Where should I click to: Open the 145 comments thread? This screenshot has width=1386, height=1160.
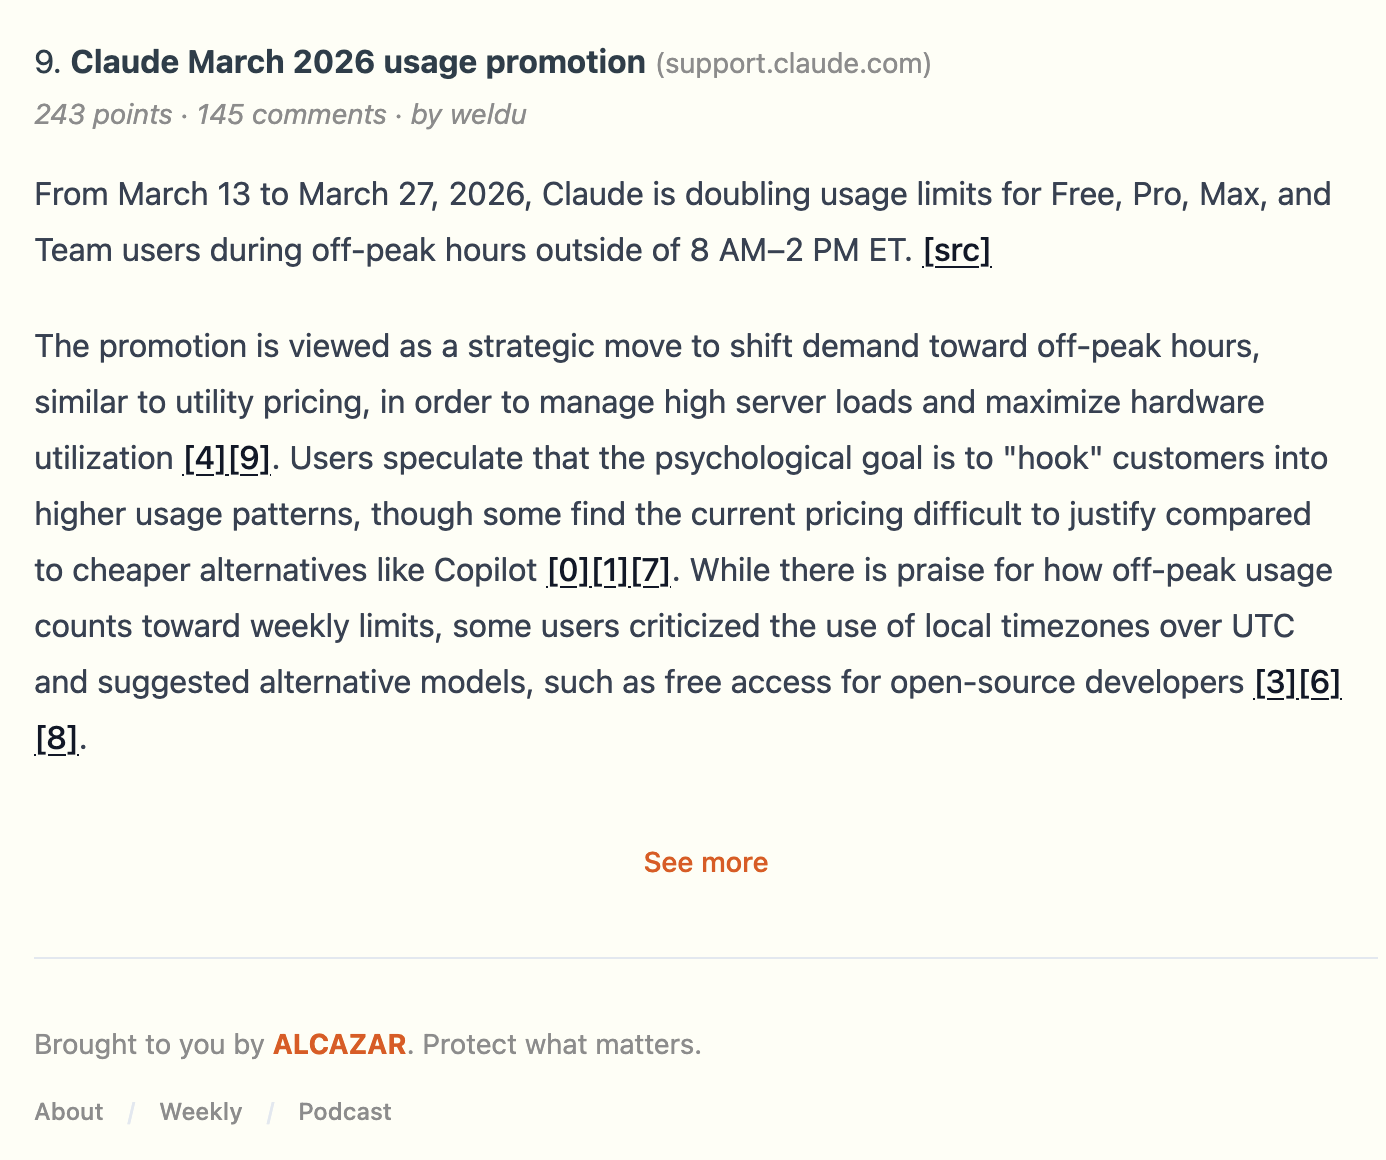293,115
